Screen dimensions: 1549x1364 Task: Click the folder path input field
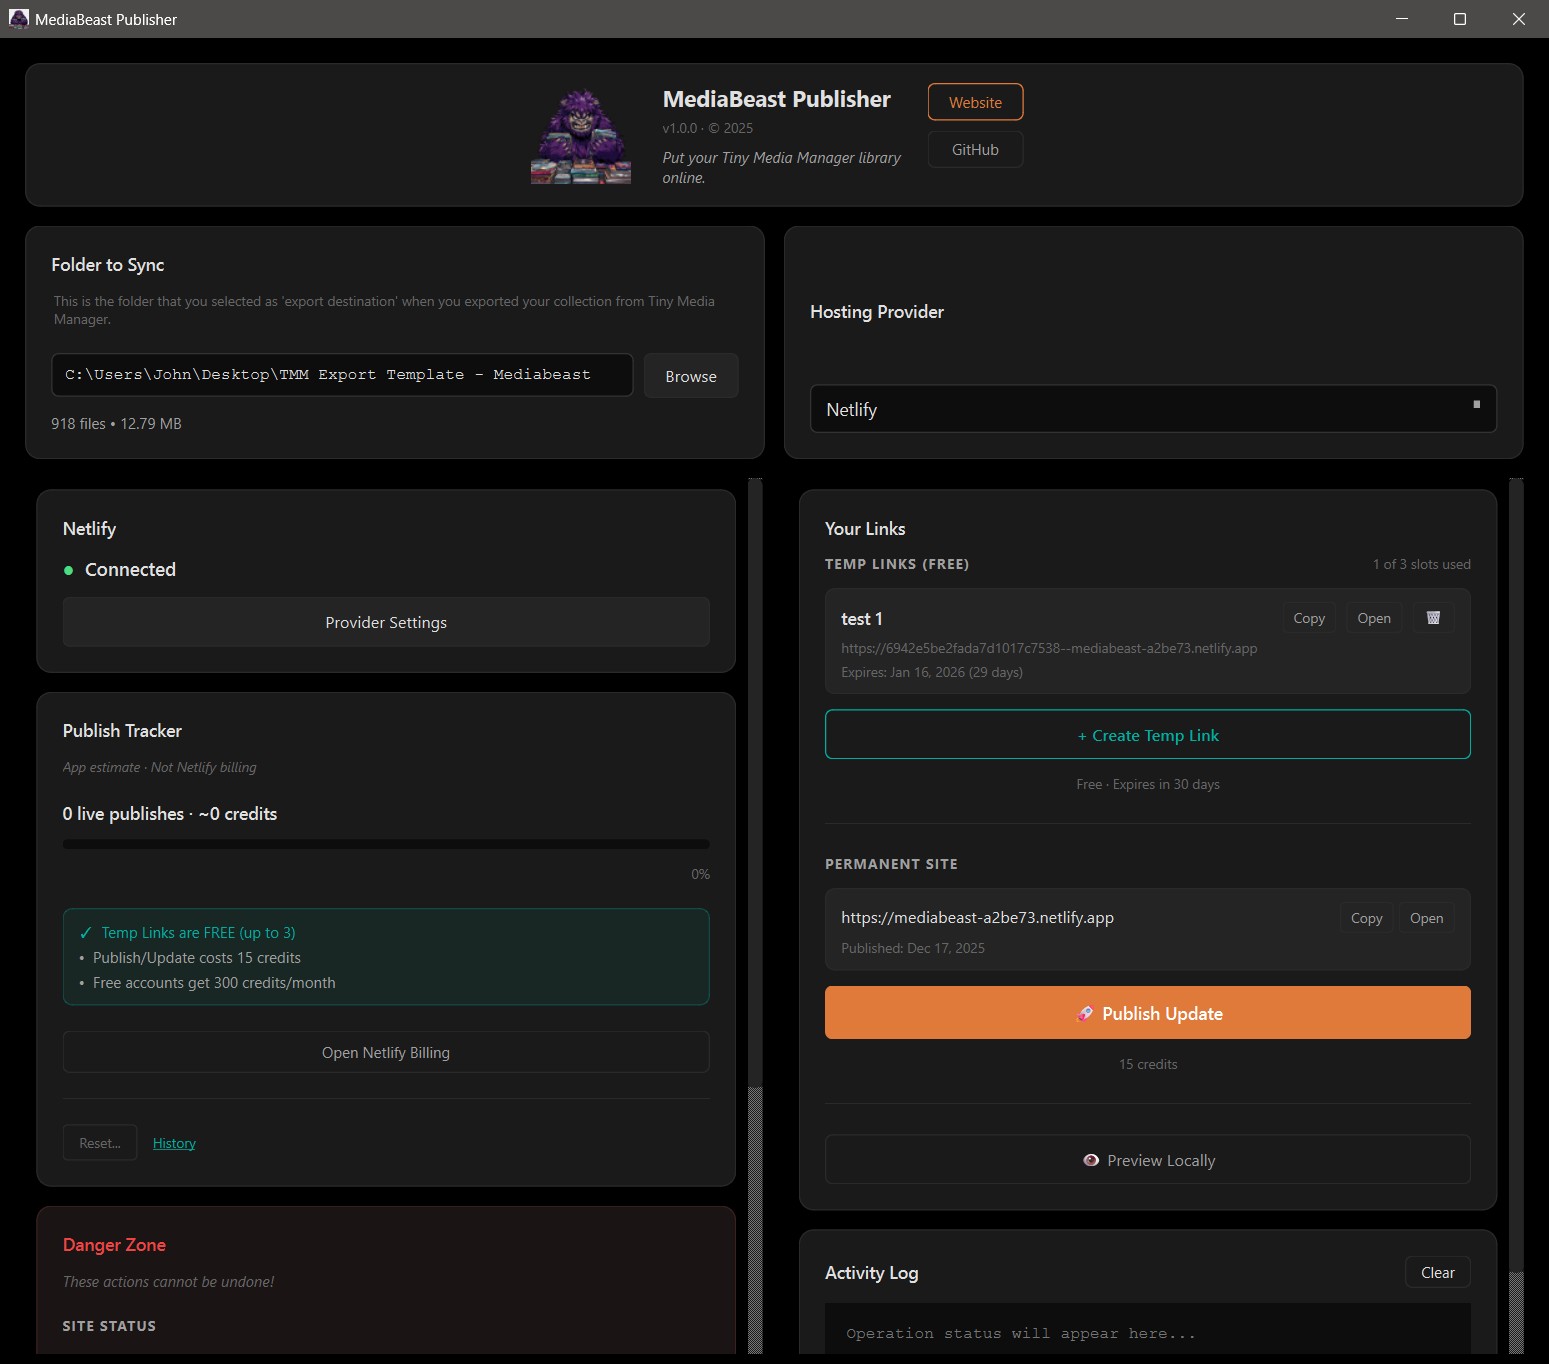click(342, 375)
